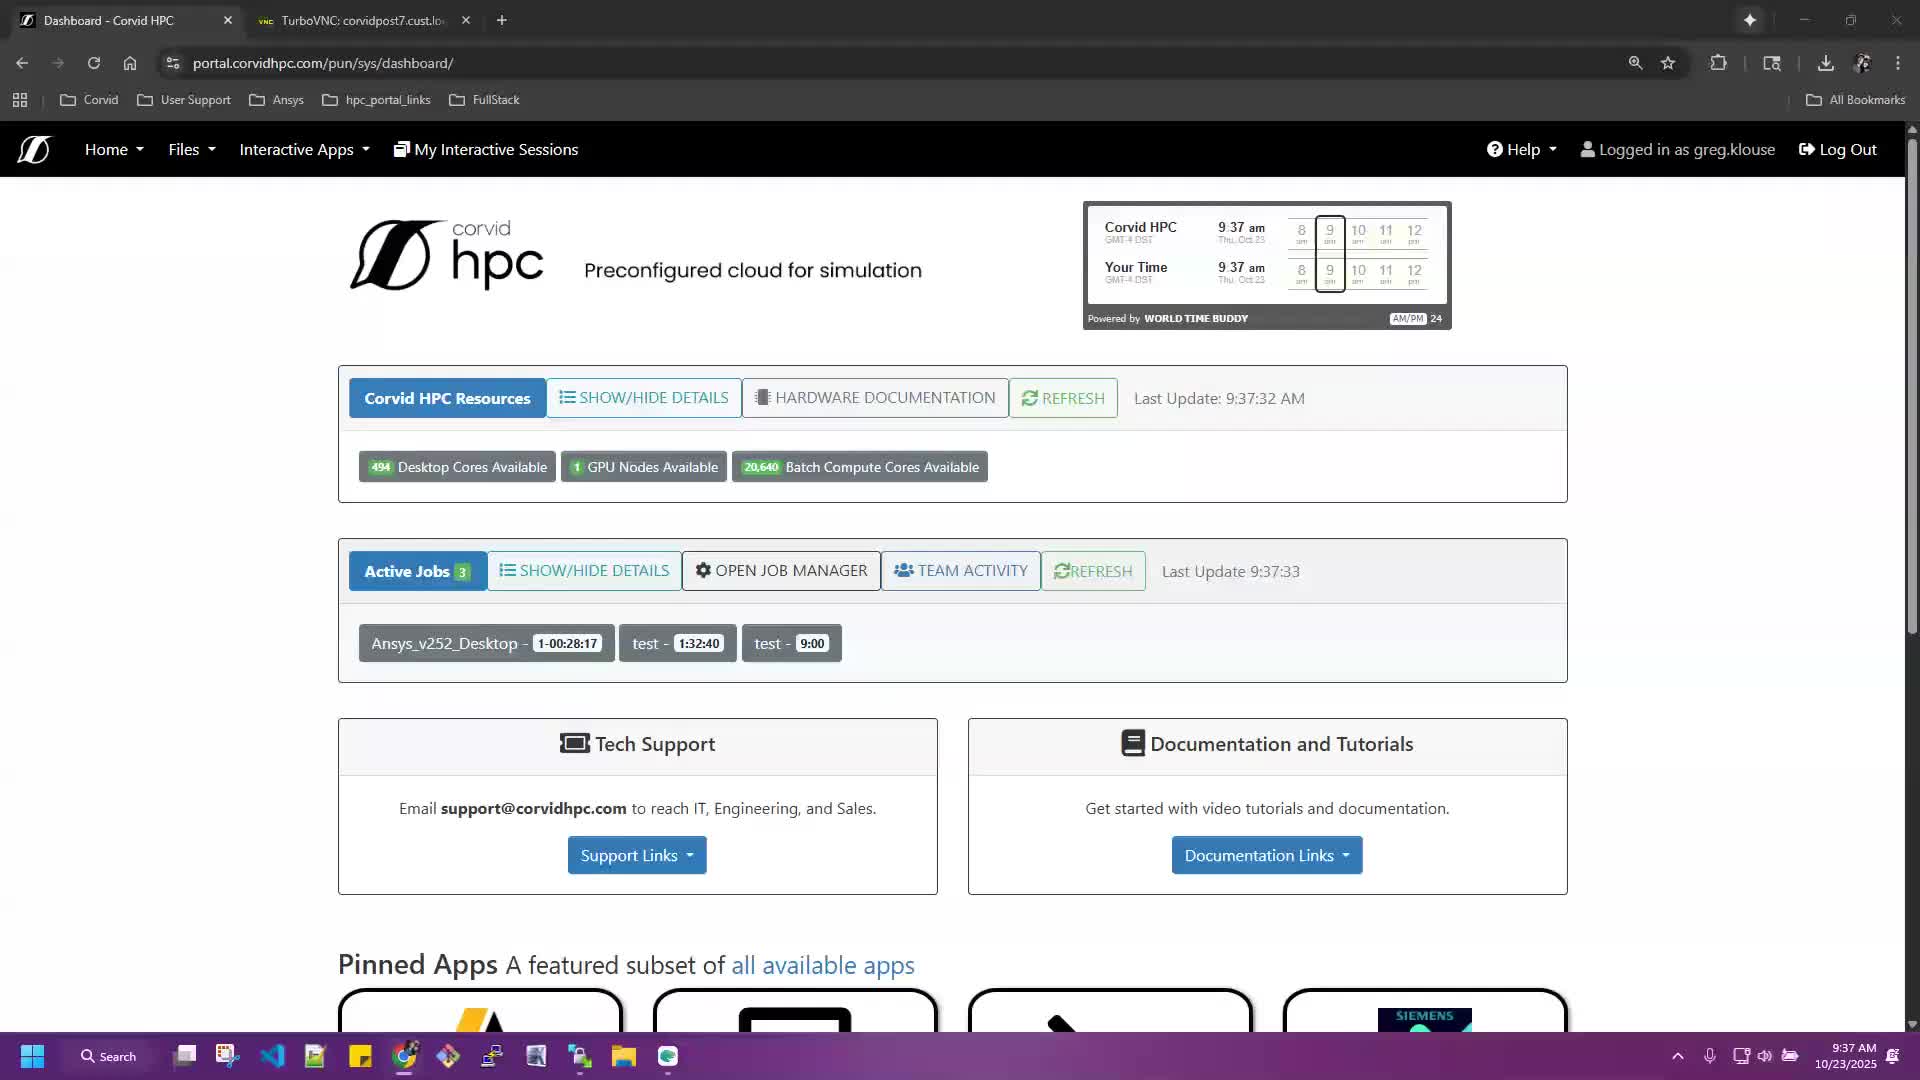The height and width of the screenshot is (1080, 1920).
Task: Open the browser zoom magnifier icon
Action: tap(1635, 63)
